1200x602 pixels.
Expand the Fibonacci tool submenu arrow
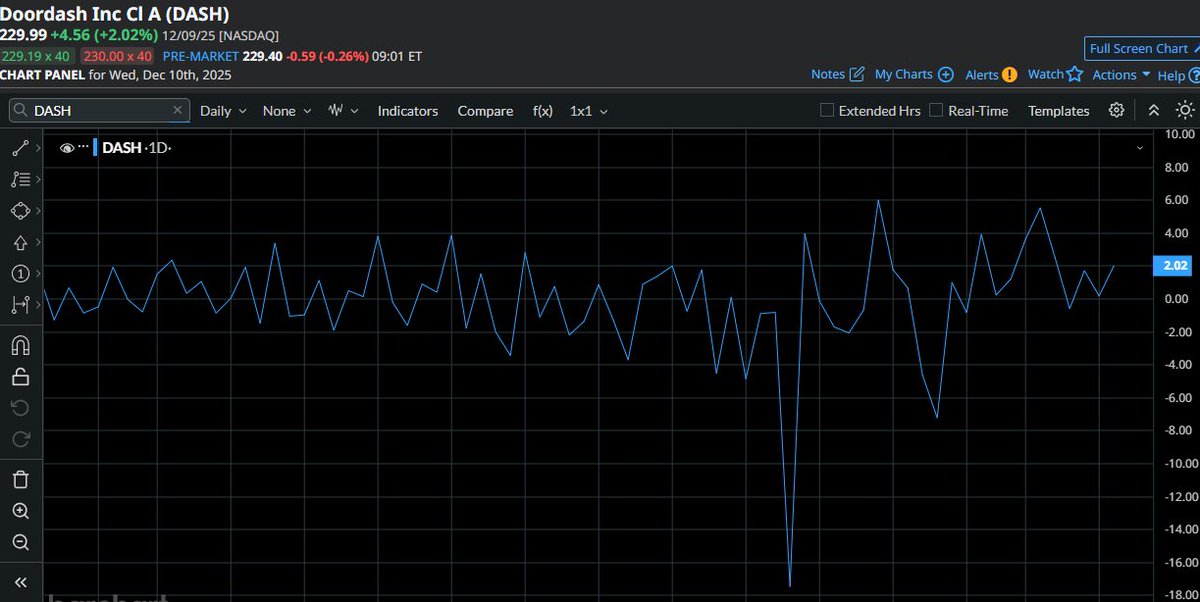click(37, 179)
